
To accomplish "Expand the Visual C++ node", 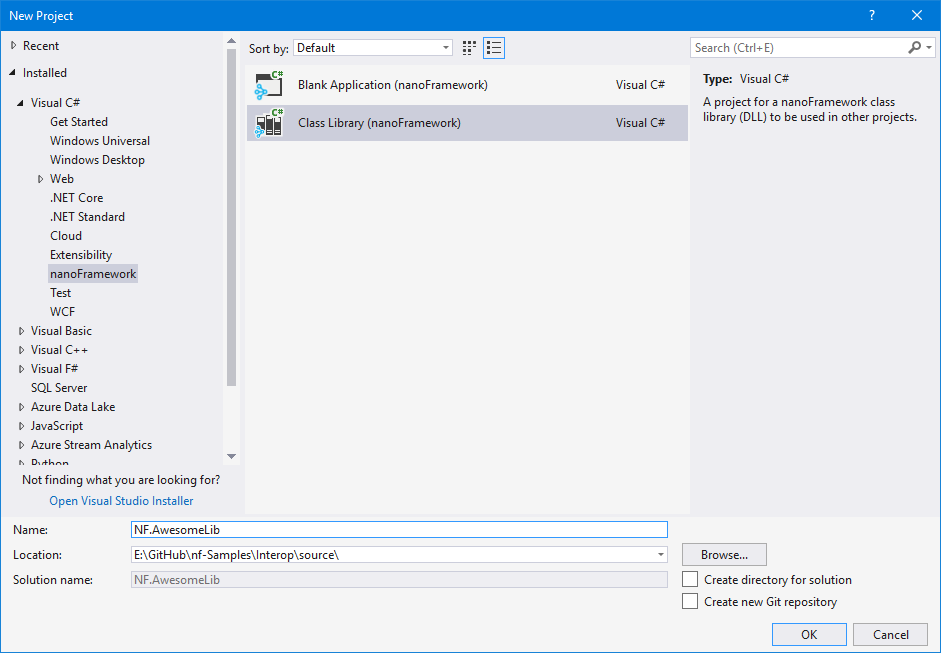I will 22,350.
